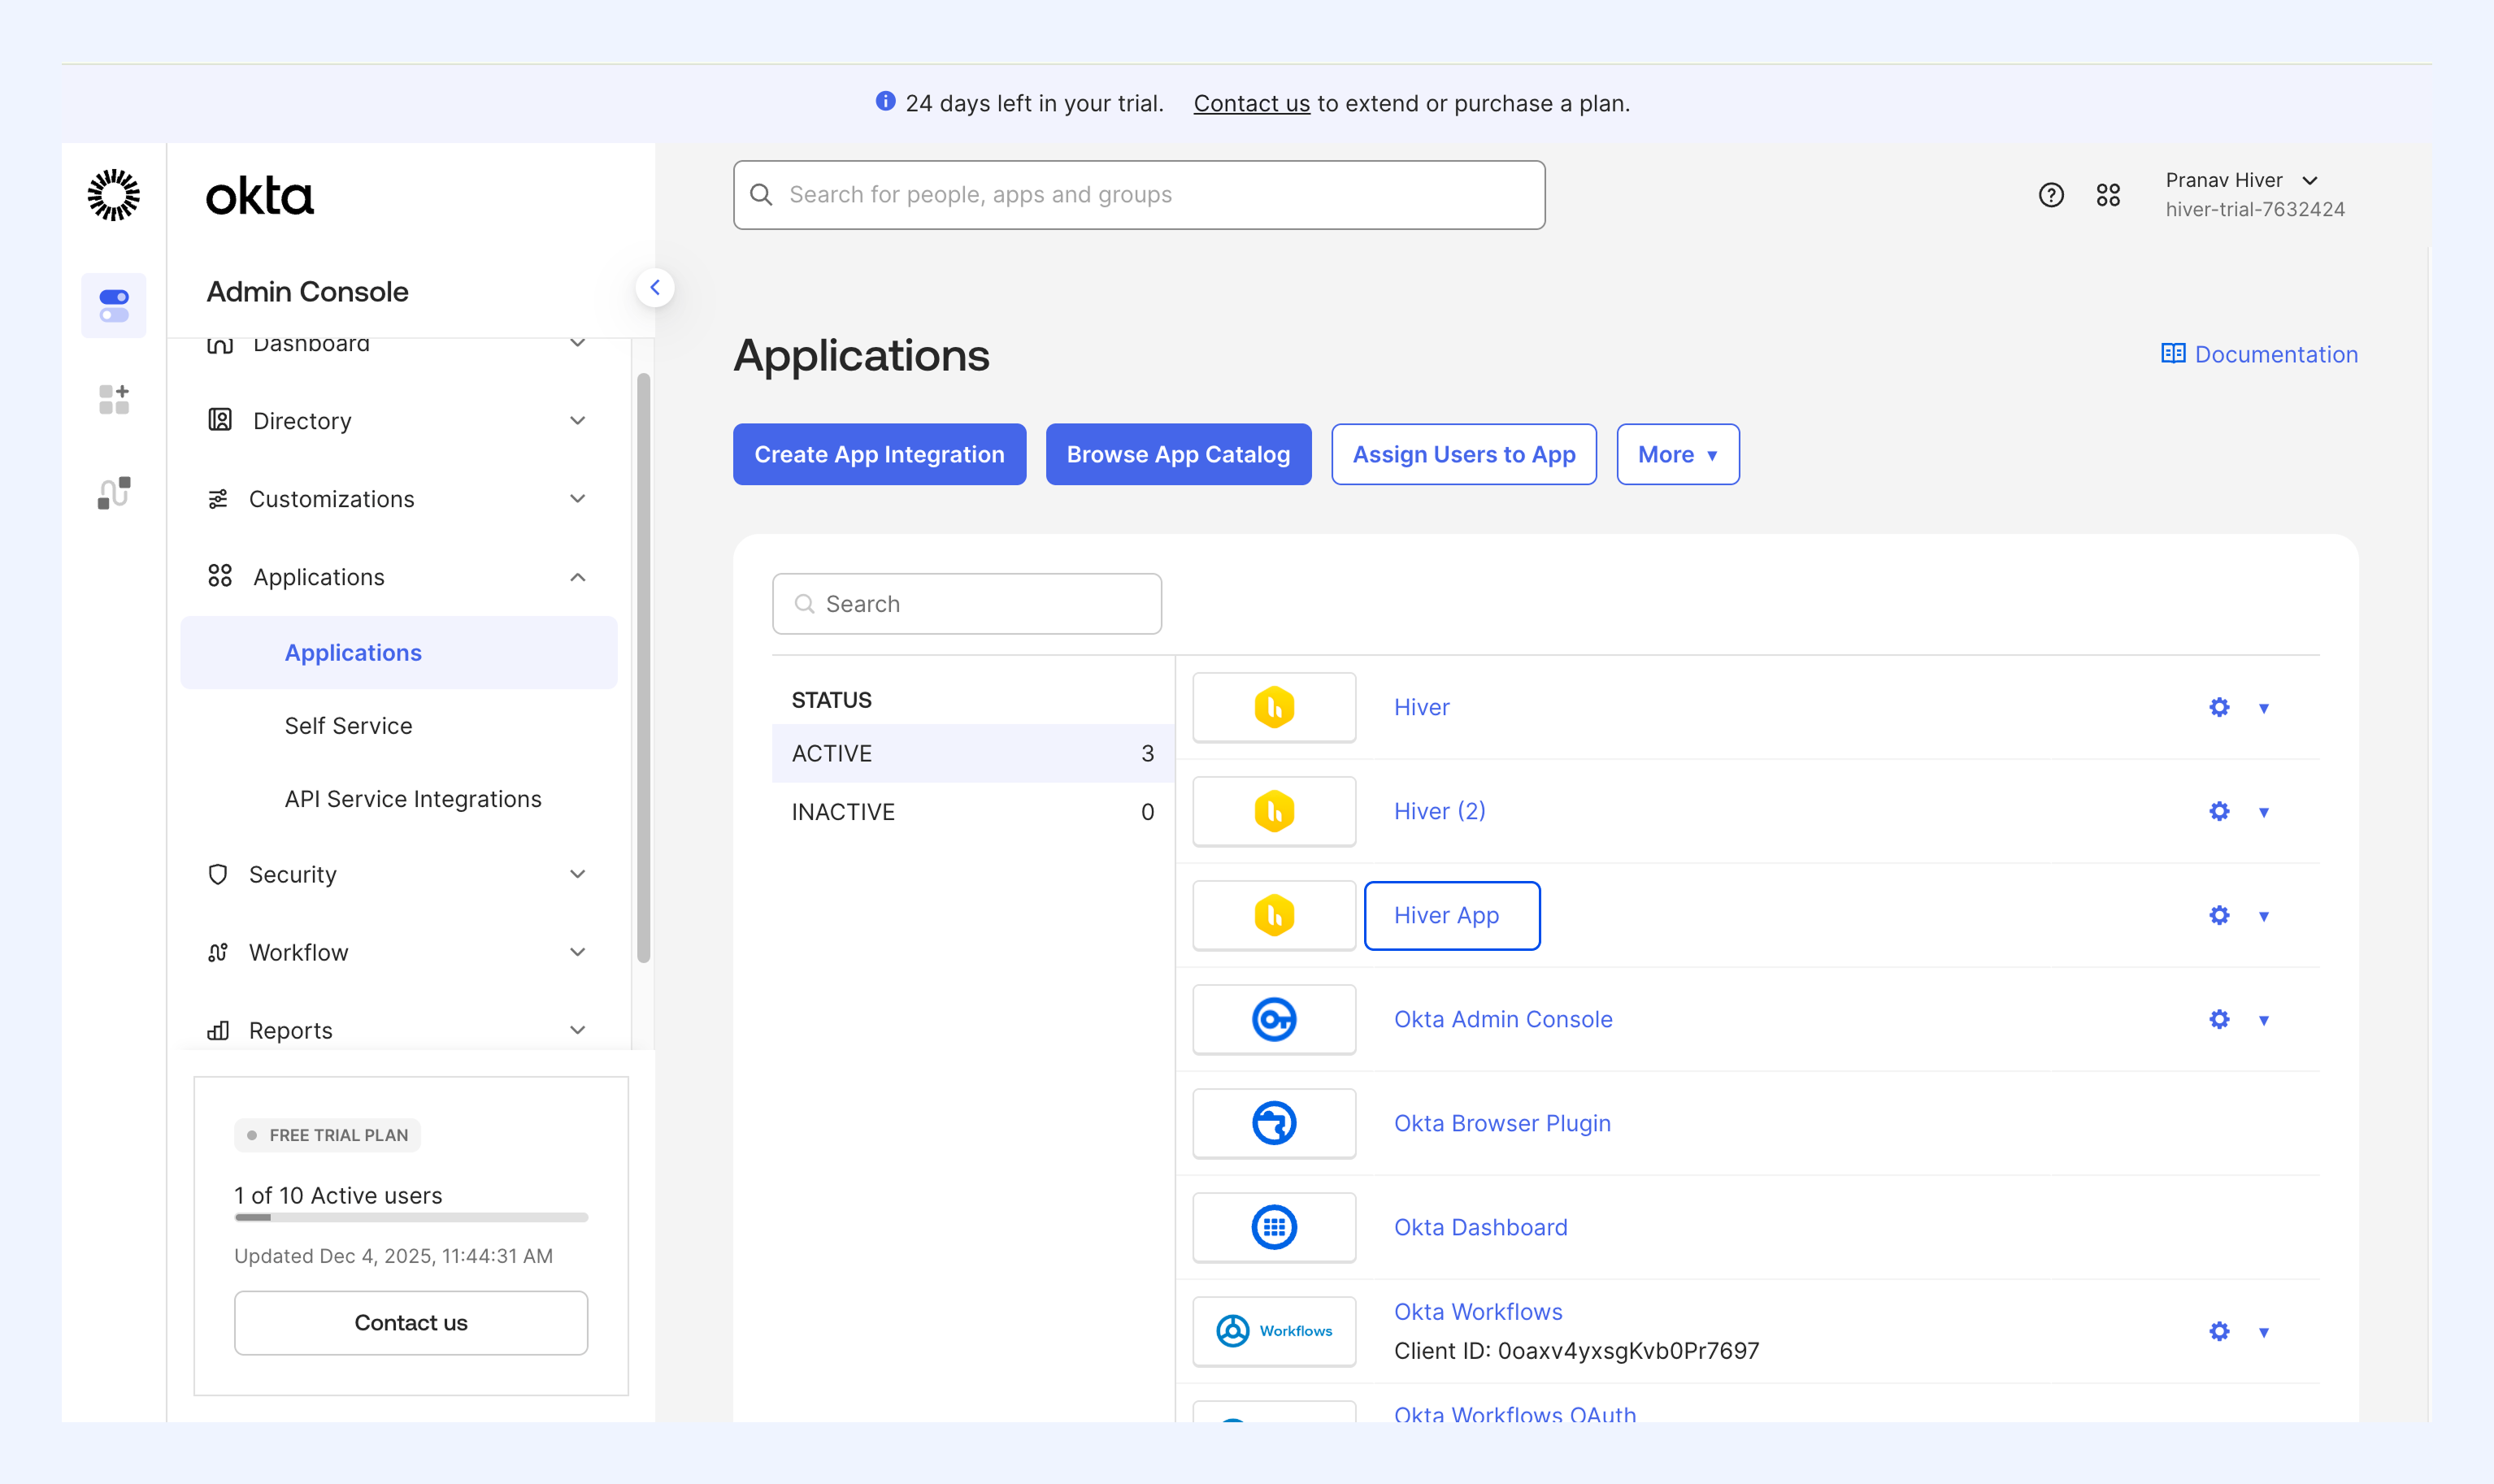Filter by ACTIVE status
This screenshot has width=2494, height=1484.
[x=972, y=753]
